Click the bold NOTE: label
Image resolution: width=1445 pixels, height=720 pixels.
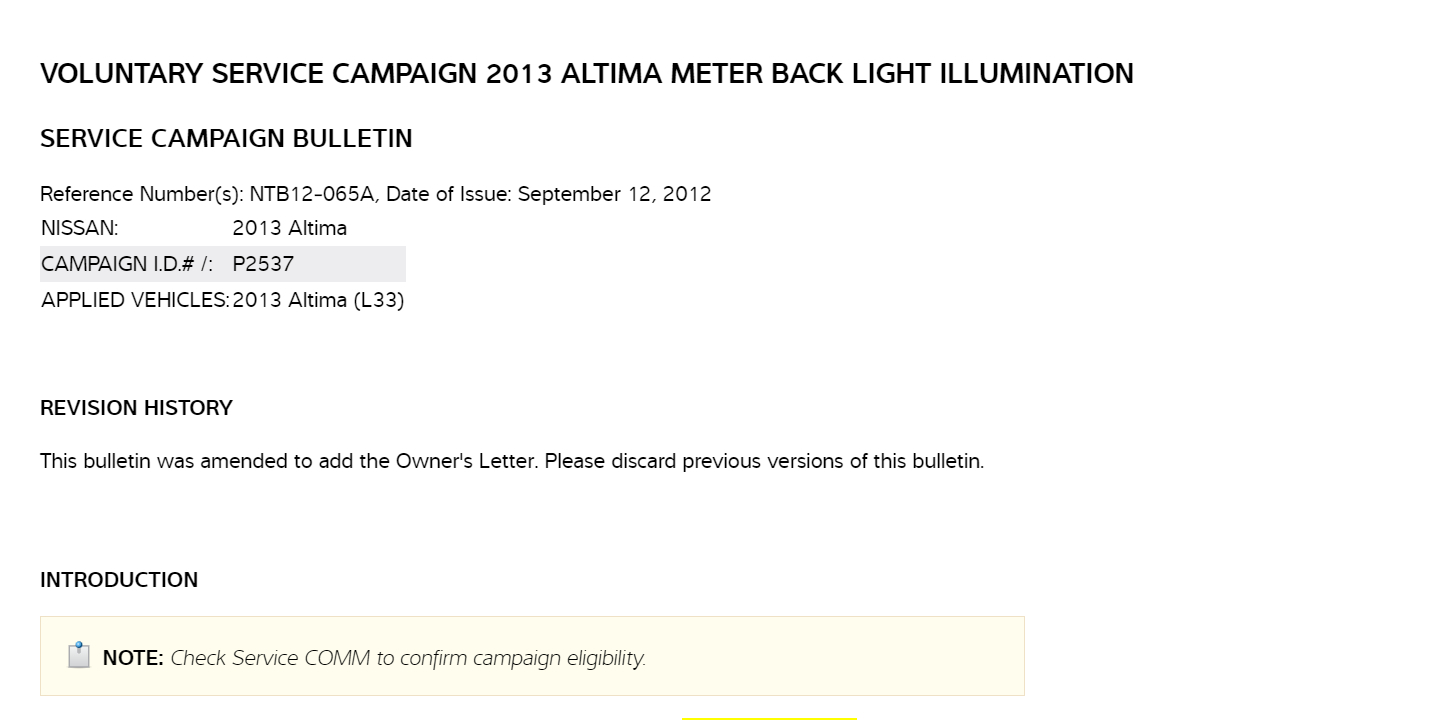(133, 658)
